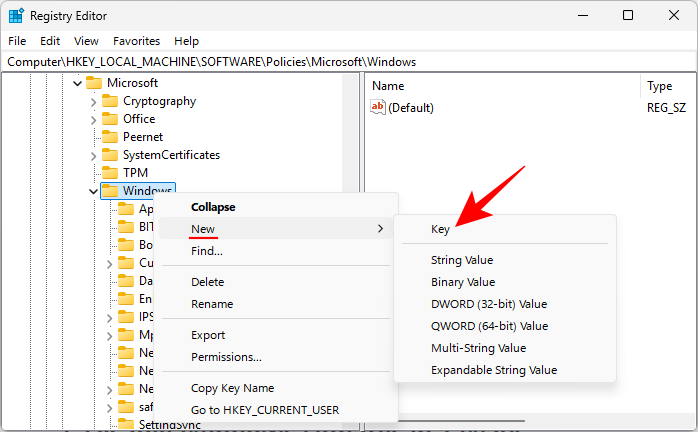Select DWORD (32-bit) Value option
Viewport: 698px width, 432px height.
pos(489,304)
